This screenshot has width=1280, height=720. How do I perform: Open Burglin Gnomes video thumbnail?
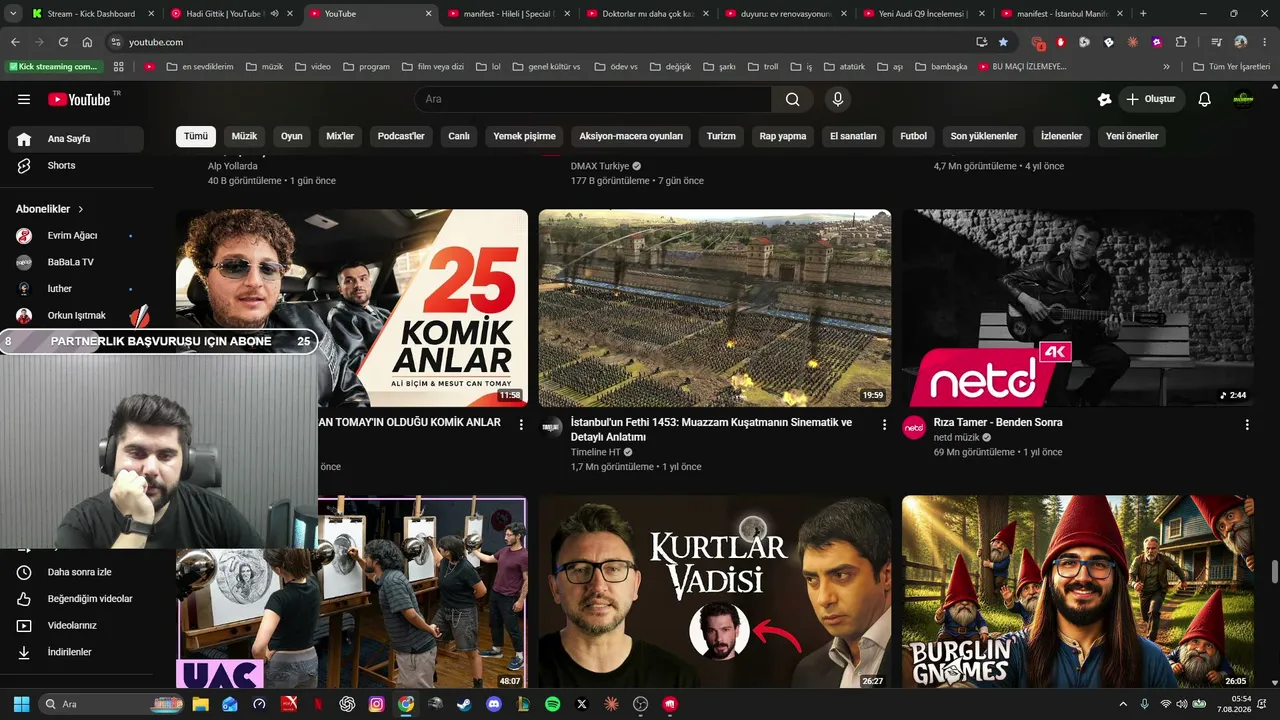click(1078, 592)
